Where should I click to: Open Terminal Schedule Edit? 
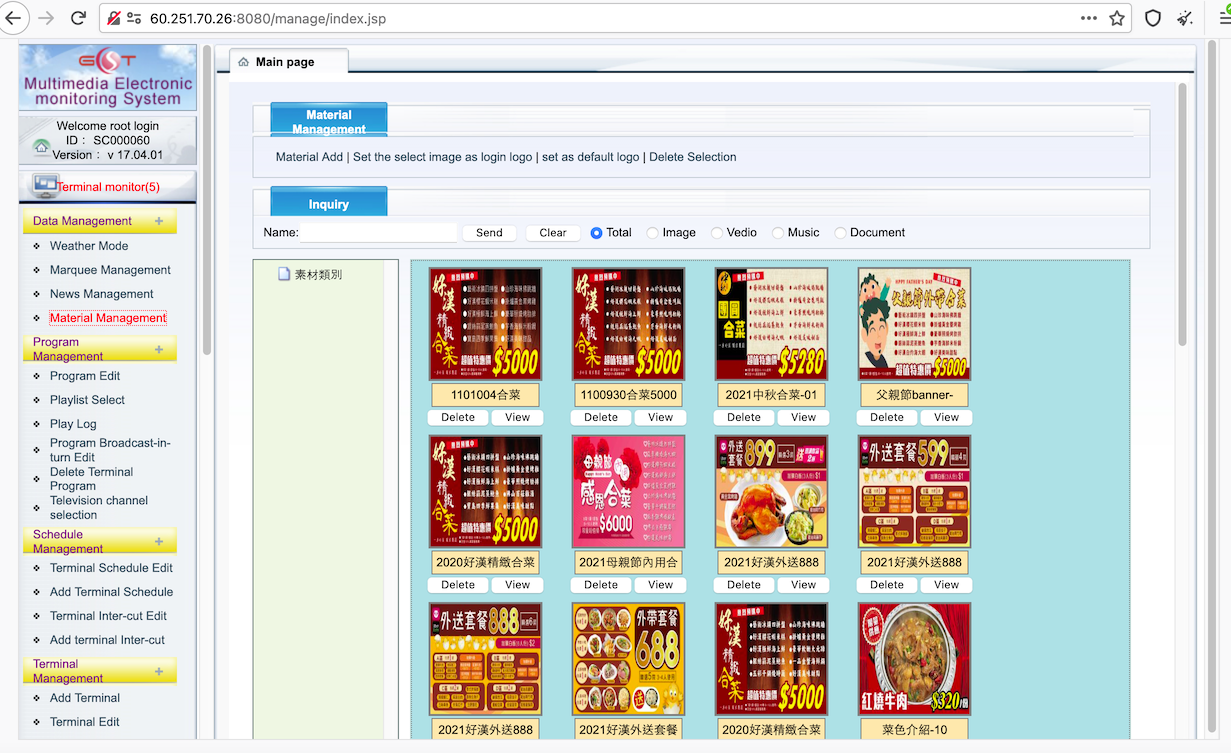111,568
